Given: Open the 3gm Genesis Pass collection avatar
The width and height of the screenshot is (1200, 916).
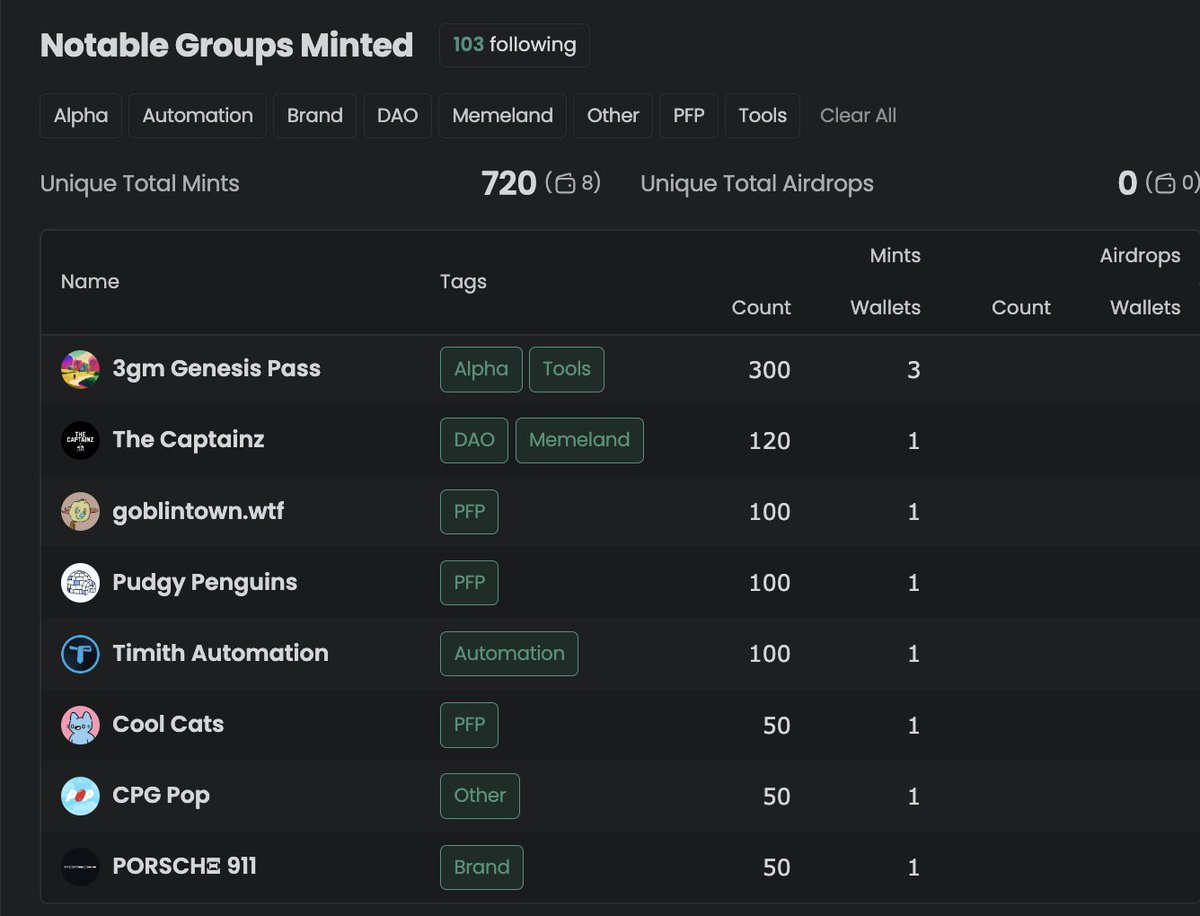Looking at the screenshot, I should [x=80, y=369].
